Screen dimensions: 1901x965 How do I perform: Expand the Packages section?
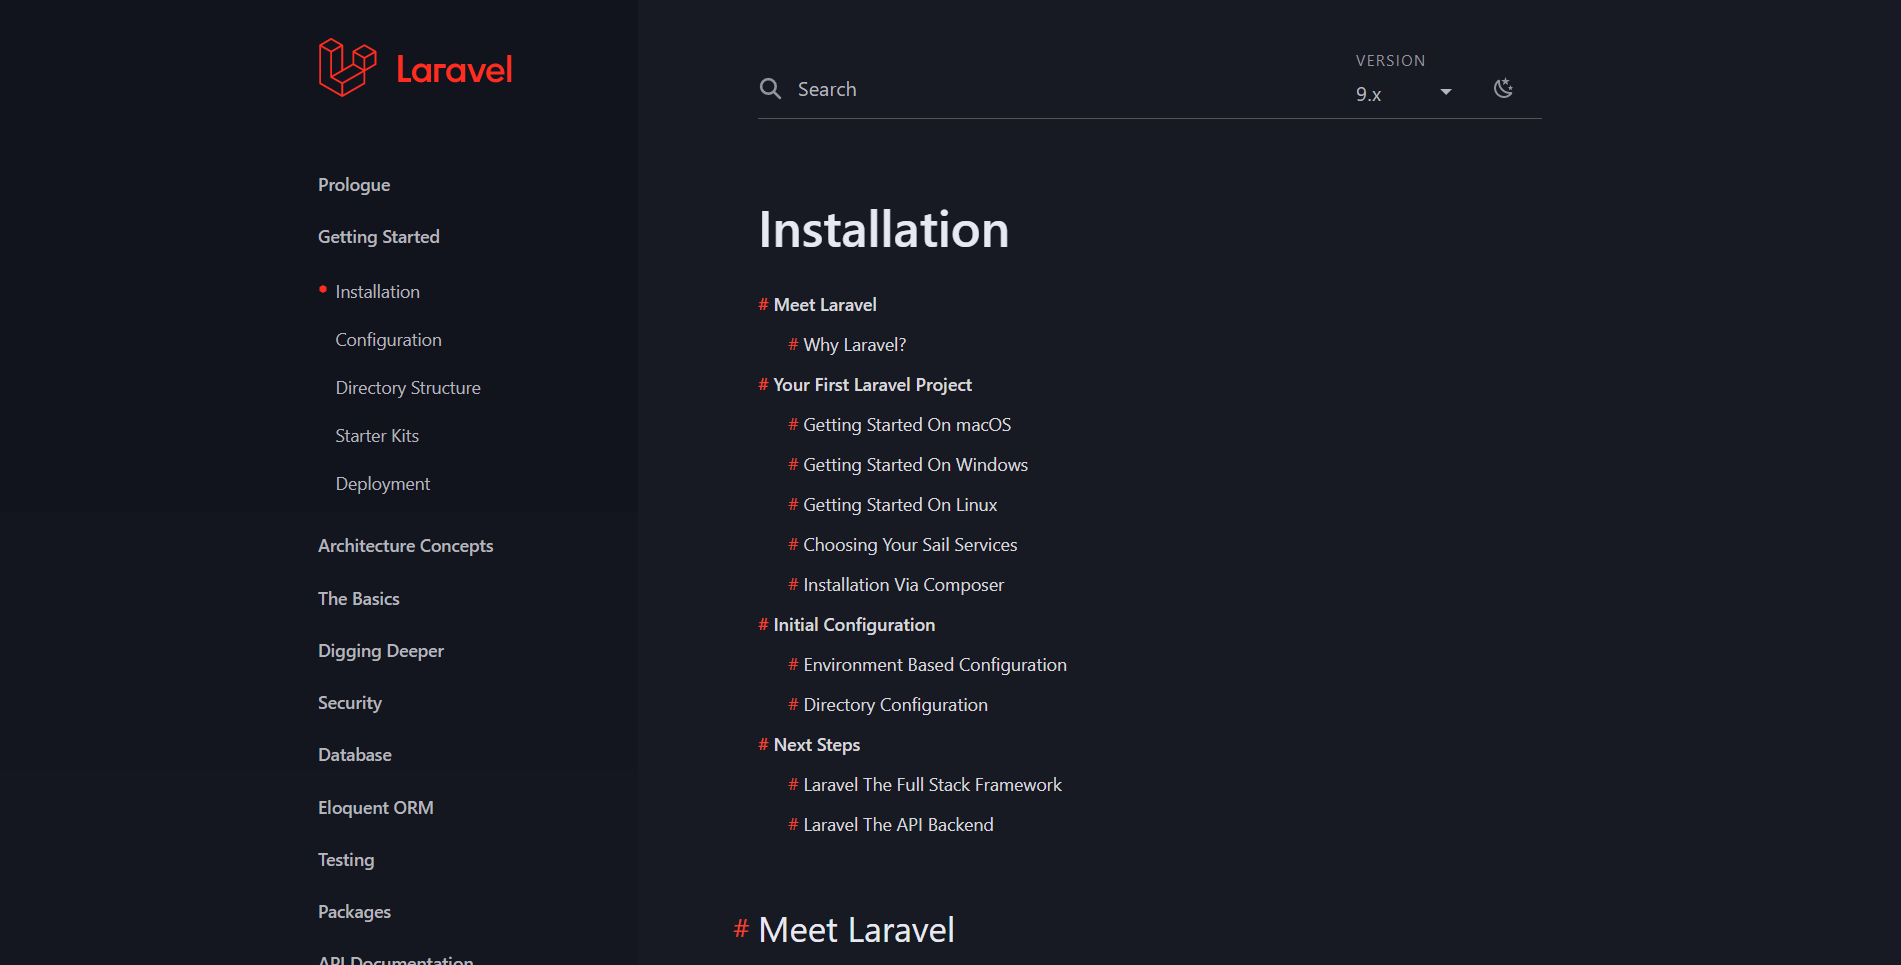coord(355,912)
